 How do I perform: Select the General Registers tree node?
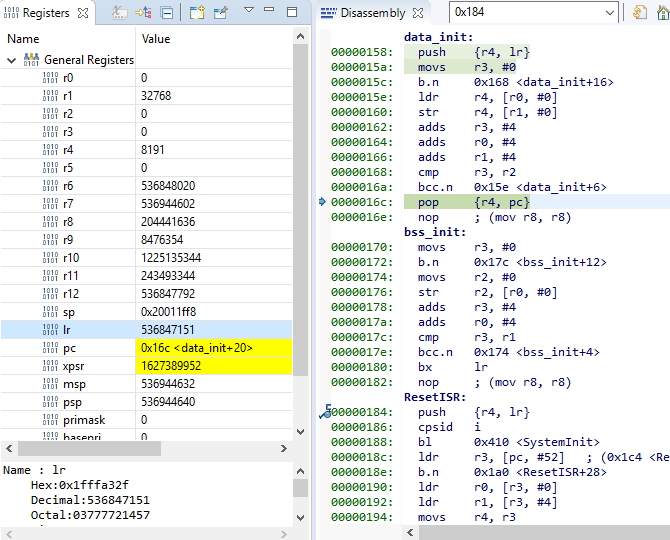[x=89, y=60]
